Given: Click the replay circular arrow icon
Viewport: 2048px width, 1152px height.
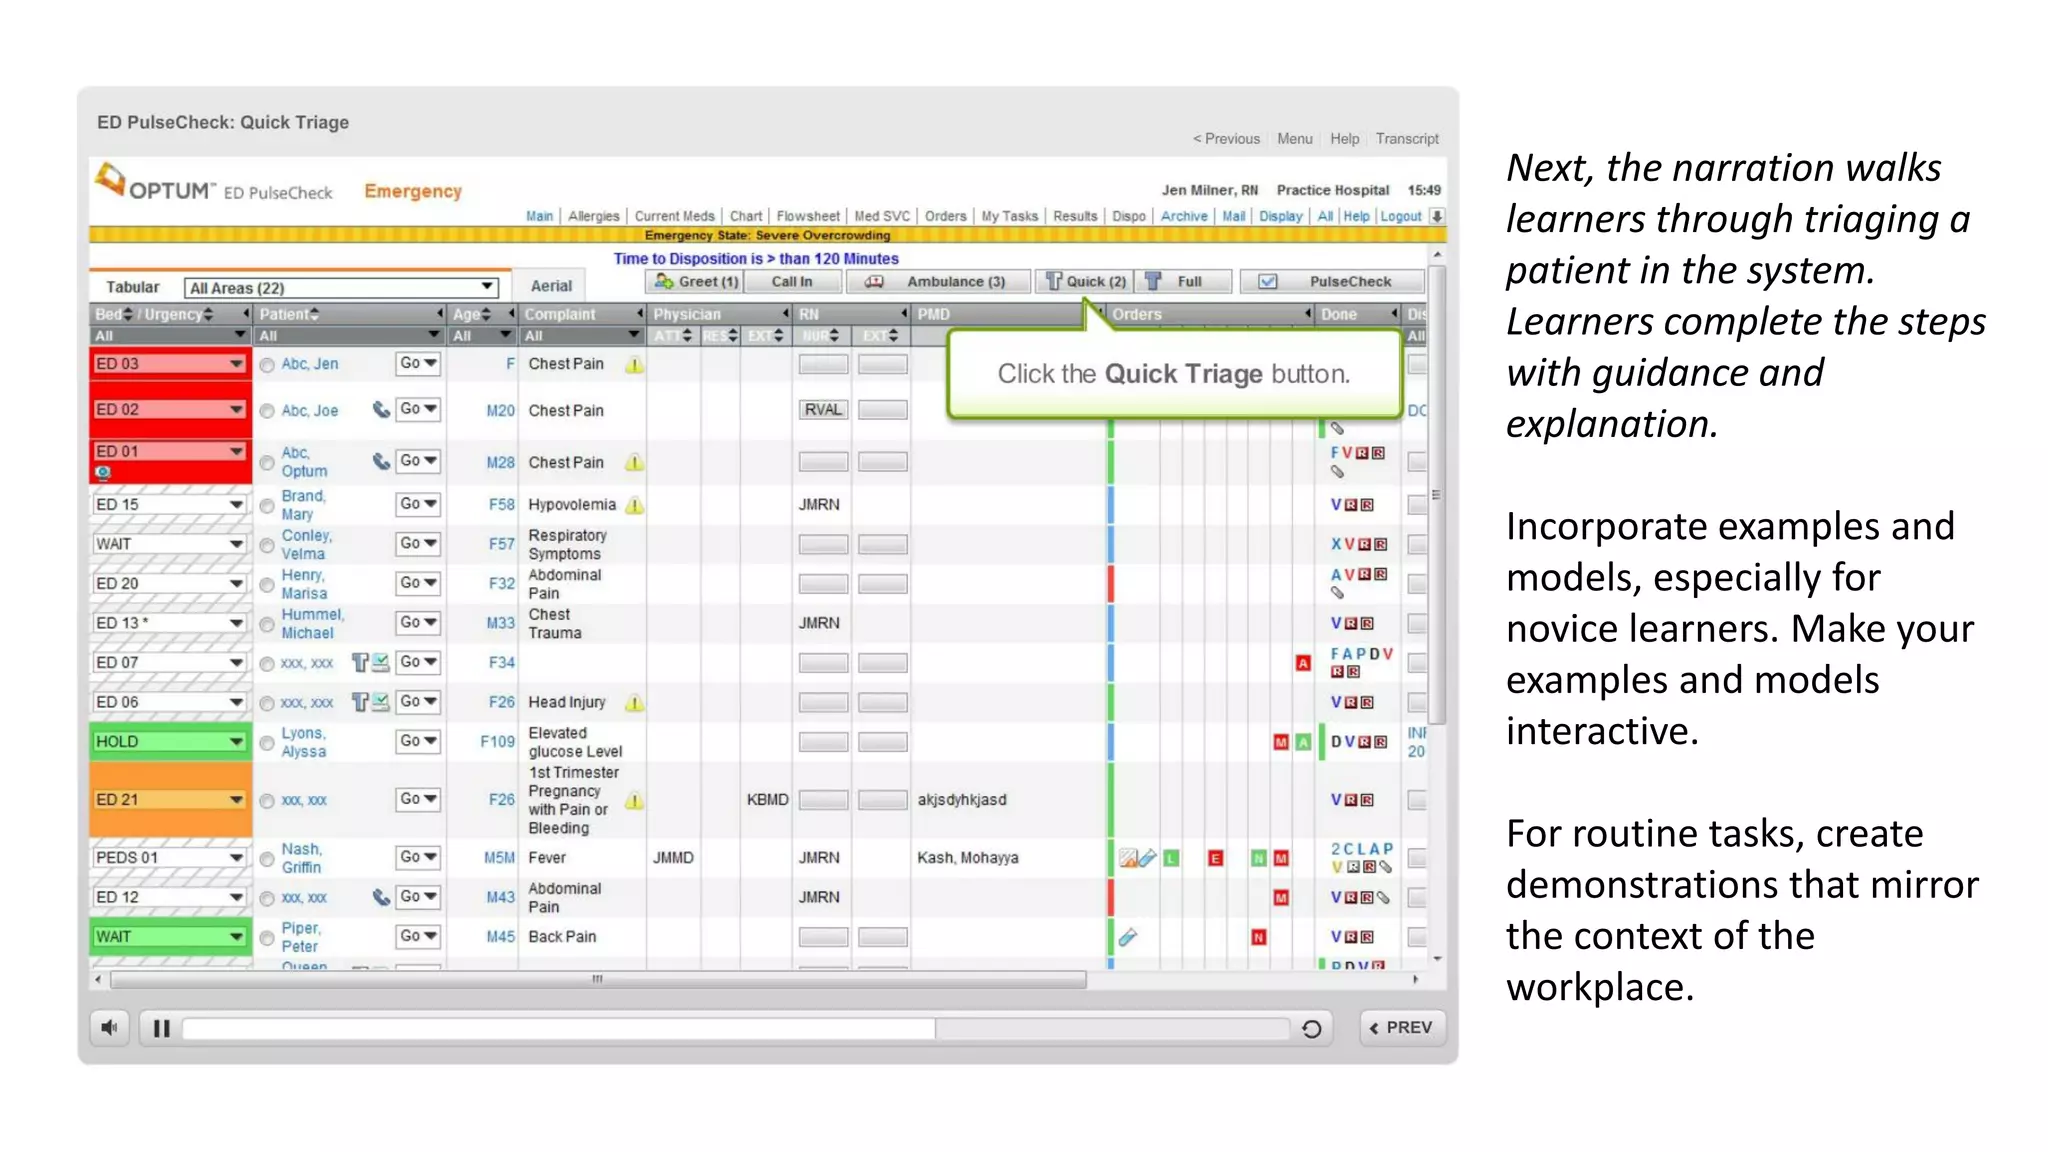Looking at the screenshot, I should click(x=1311, y=1028).
